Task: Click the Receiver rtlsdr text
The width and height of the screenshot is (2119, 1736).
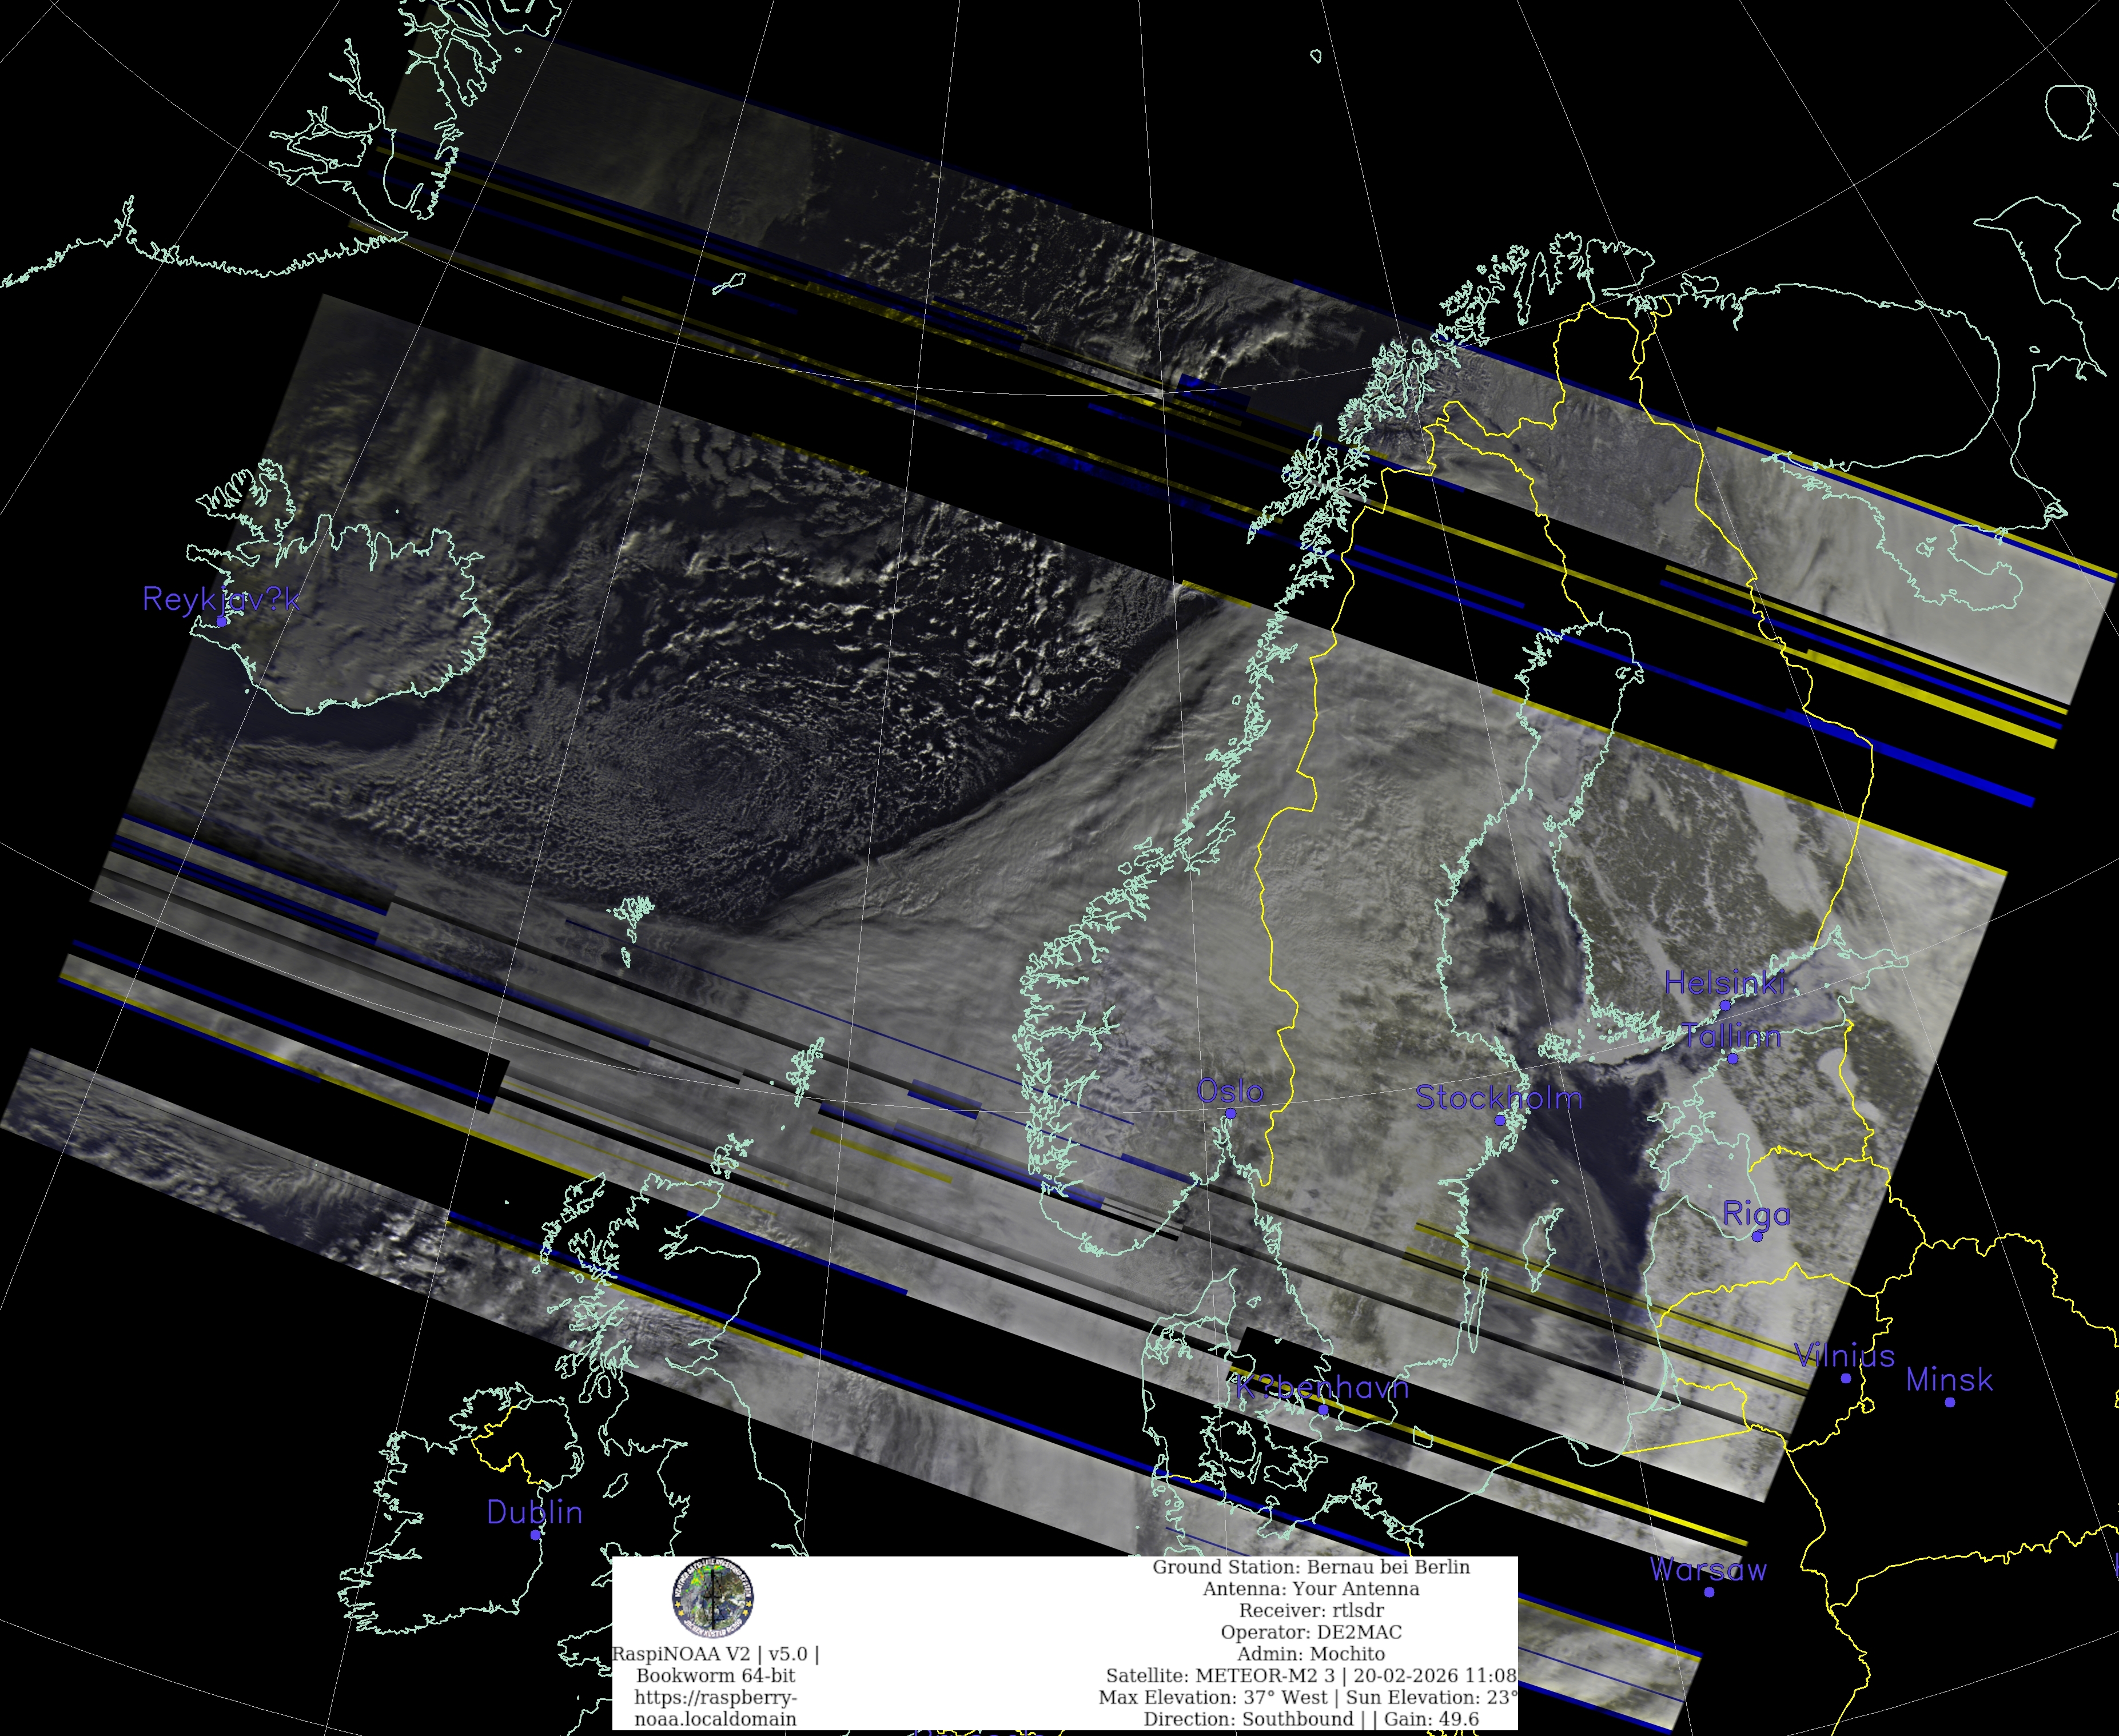Action: [x=1311, y=1610]
